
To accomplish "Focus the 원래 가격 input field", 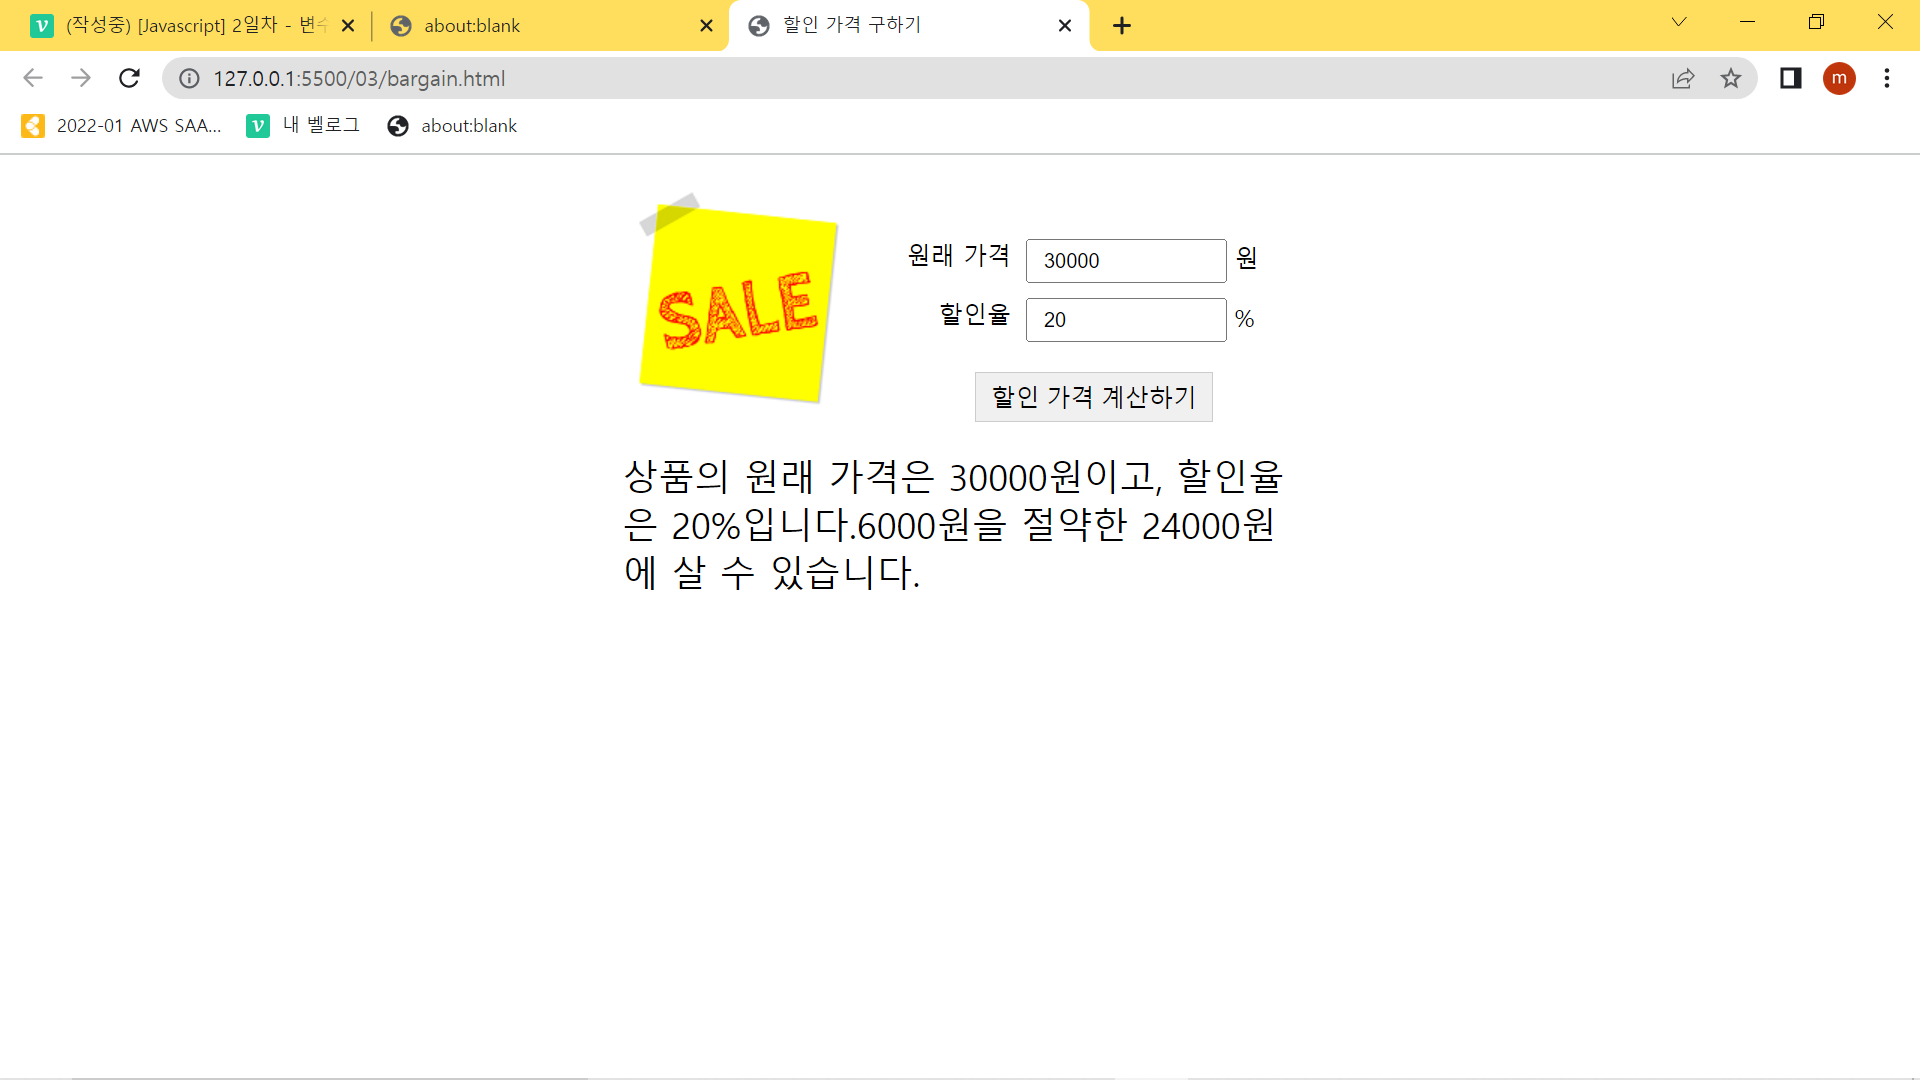I will coord(1125,261).
